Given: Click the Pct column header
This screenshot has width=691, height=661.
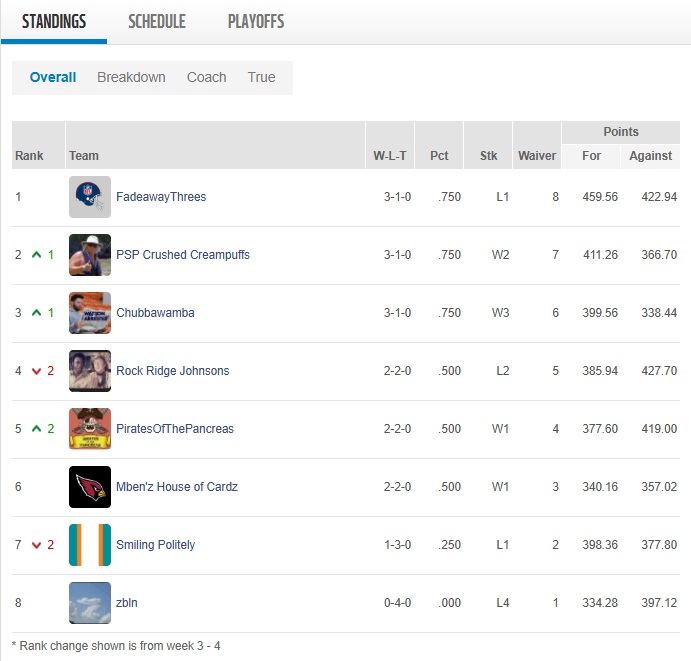Looking at the screenshot, I should pos(439,156).
